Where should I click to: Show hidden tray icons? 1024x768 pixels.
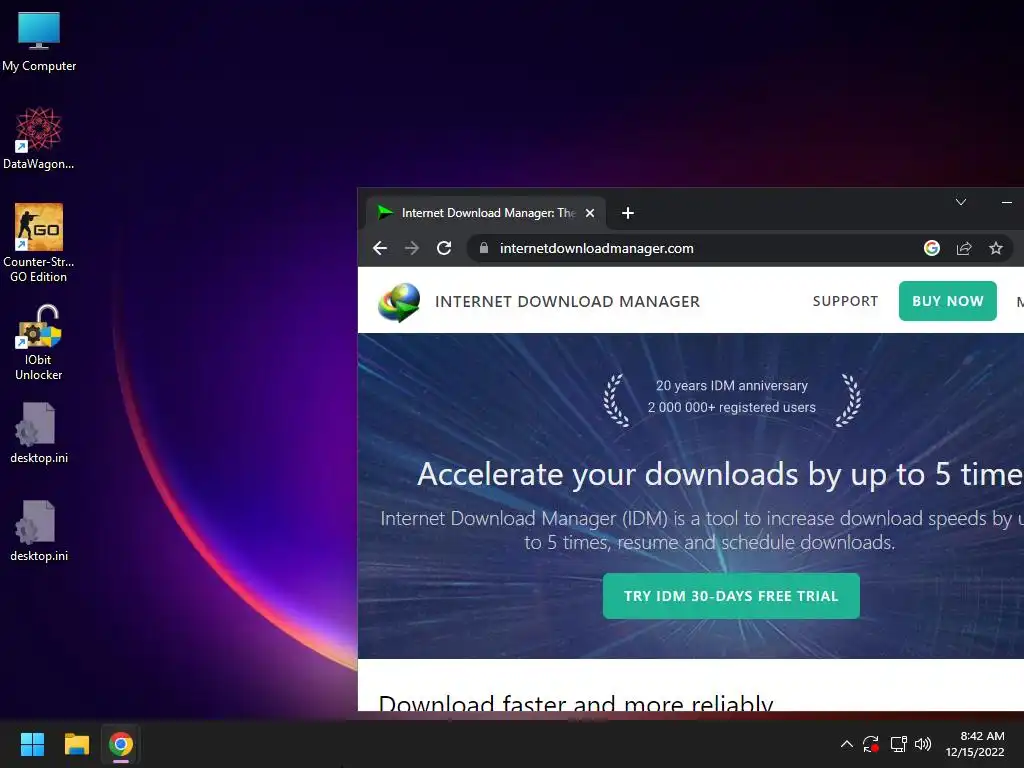[846, 744]
